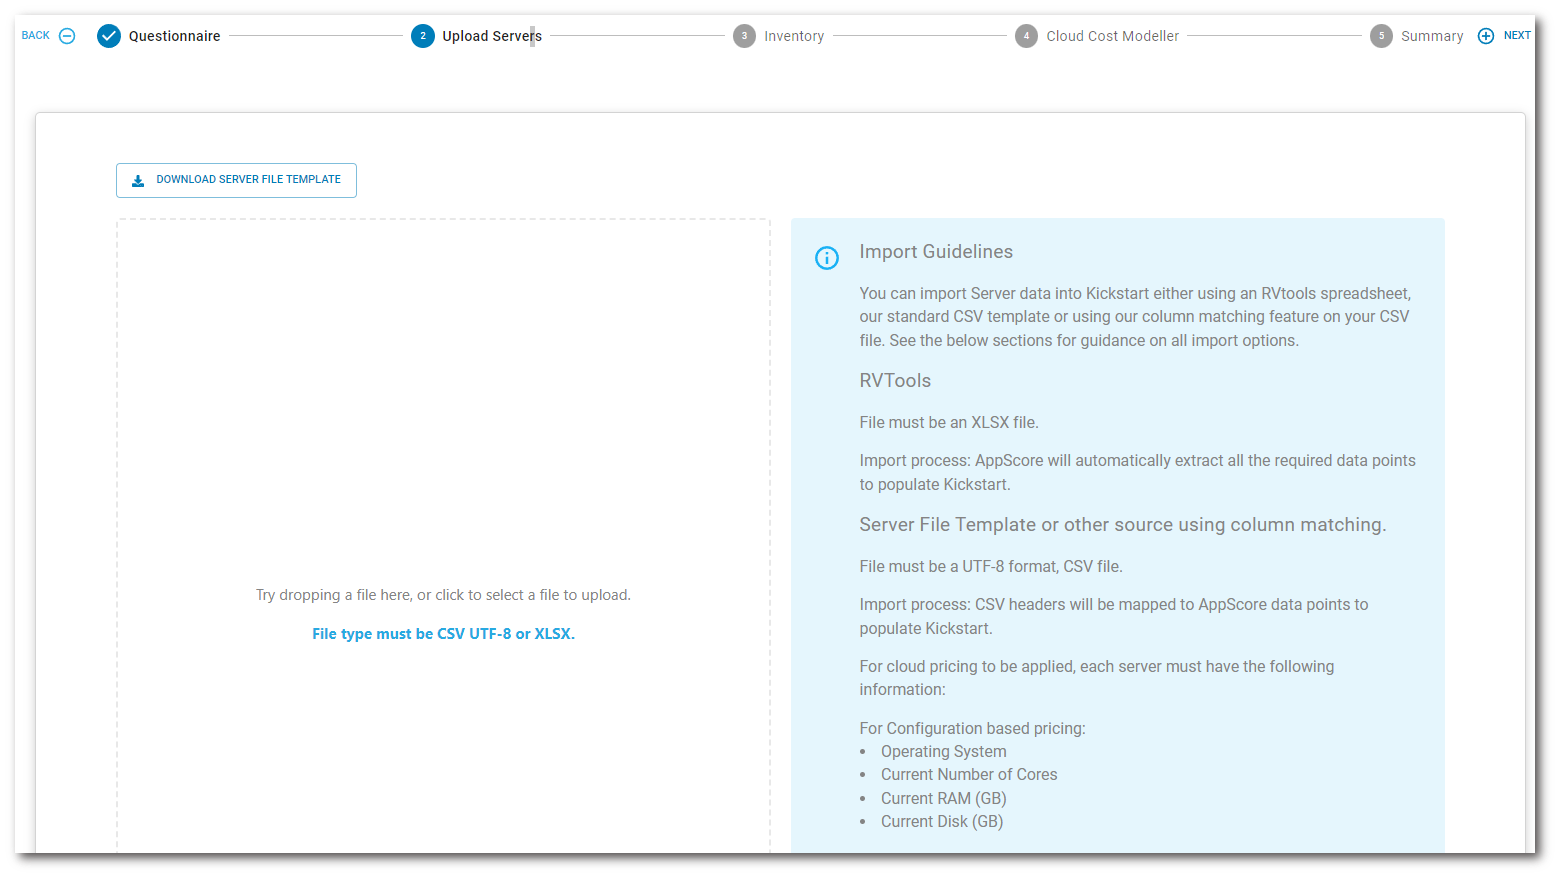Jump to the Summary step label

pyautogui.click(x=1431, y=36)
